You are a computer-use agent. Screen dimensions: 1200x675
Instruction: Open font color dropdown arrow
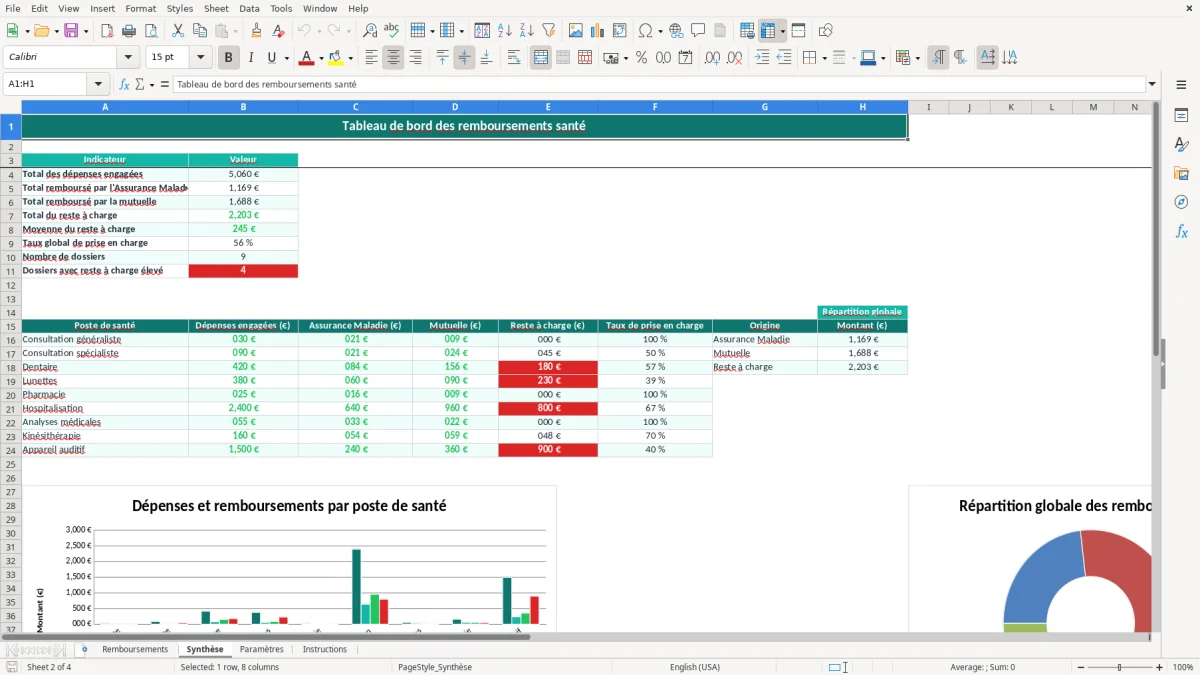pos(321,58)
